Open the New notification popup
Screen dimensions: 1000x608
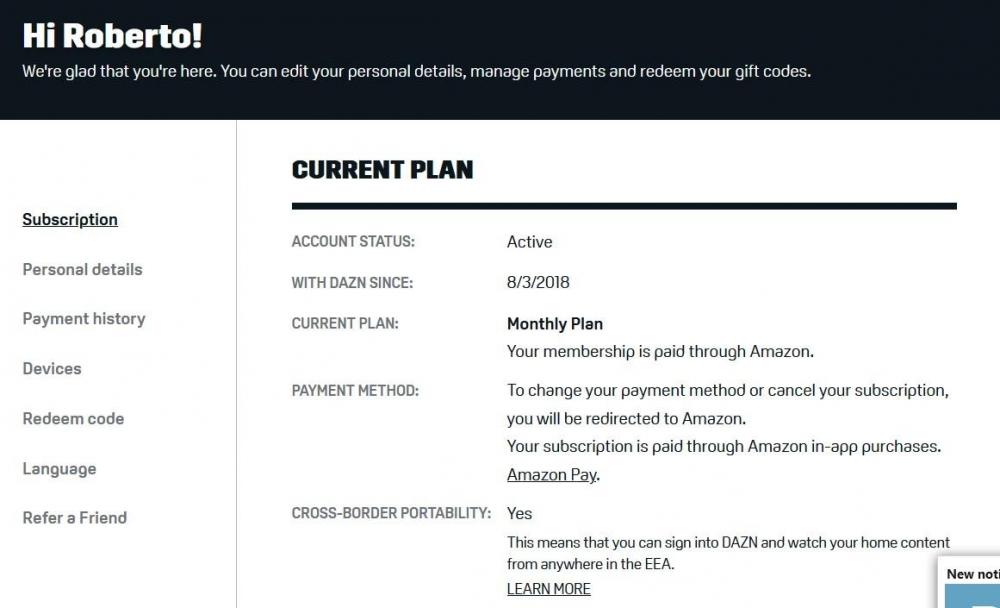click(972, 574)
